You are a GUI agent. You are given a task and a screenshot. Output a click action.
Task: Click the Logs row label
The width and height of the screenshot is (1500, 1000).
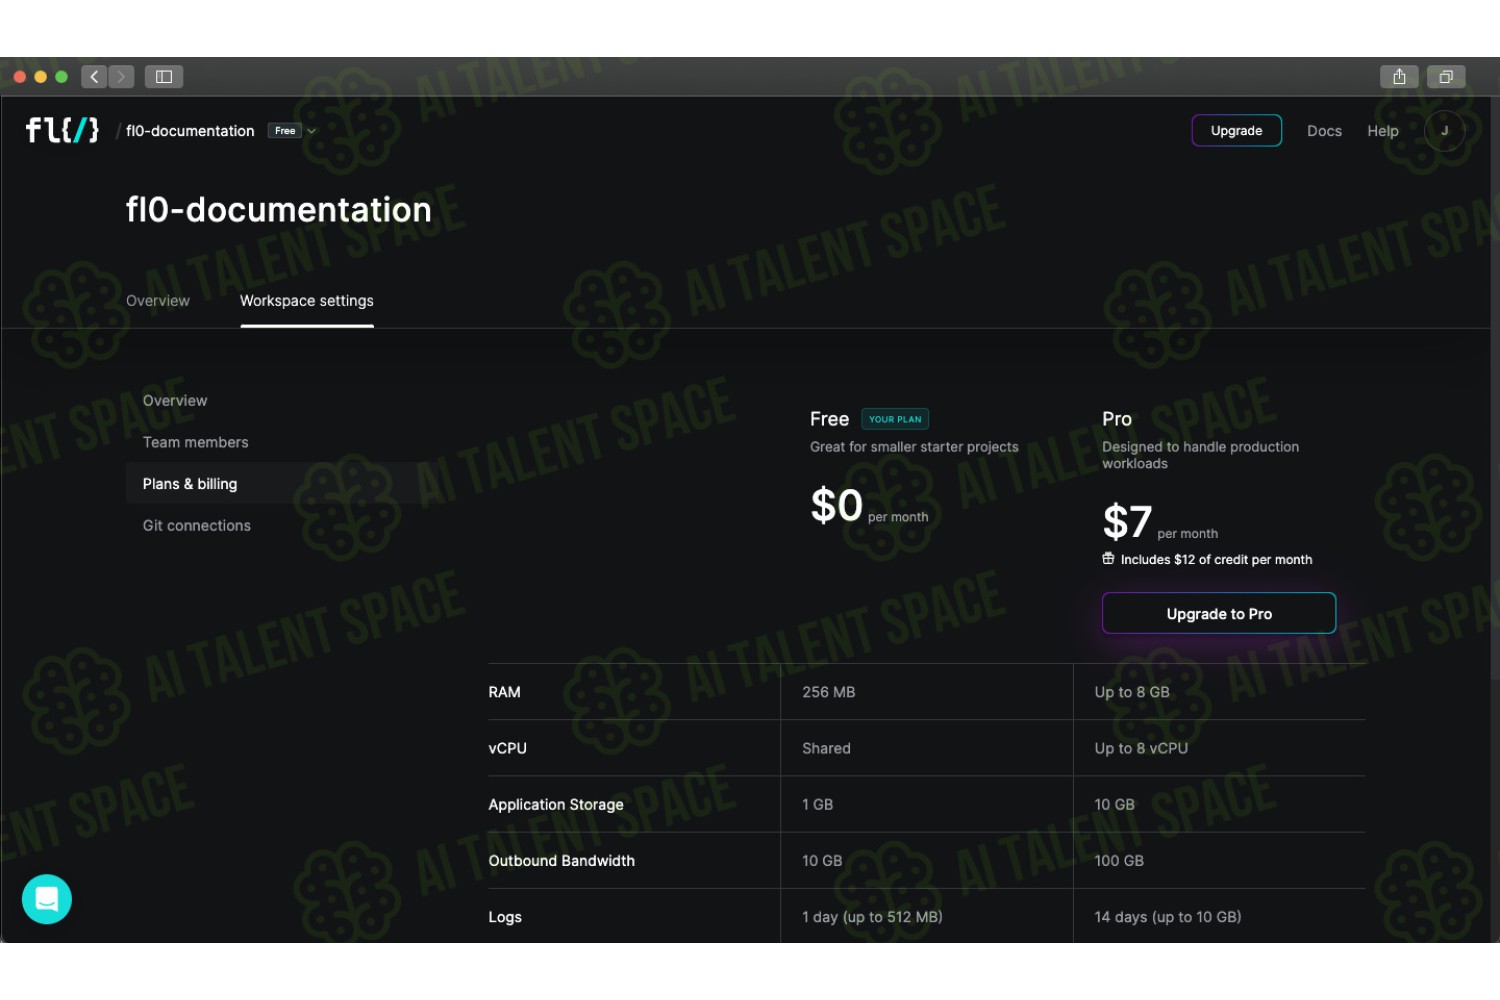[505, 917]
